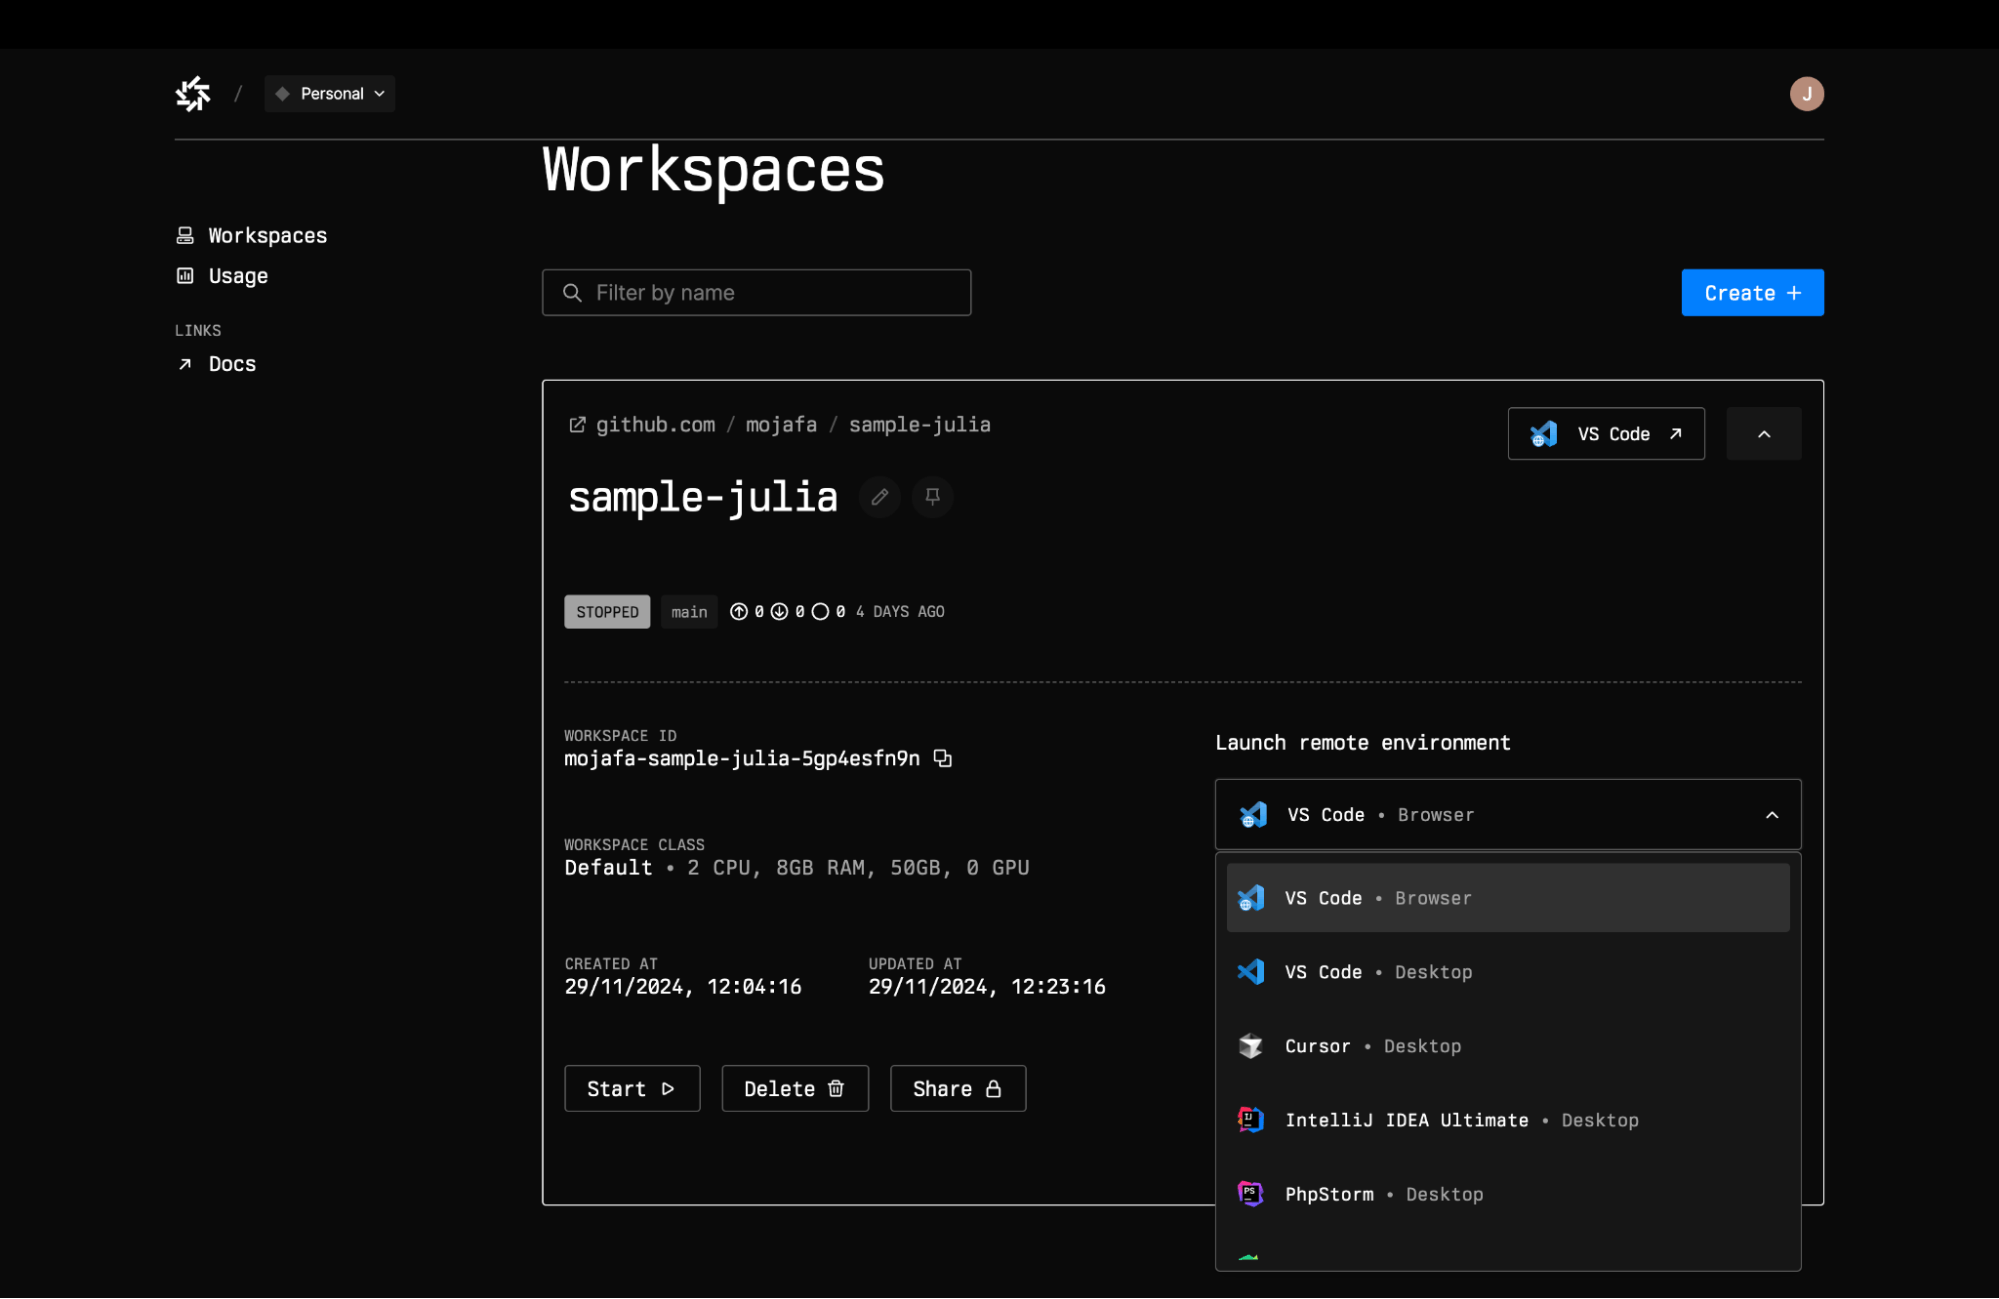Open github.com repository external link icon
This screenshot has height=1299, width=1999.
[x=577, y=425]
